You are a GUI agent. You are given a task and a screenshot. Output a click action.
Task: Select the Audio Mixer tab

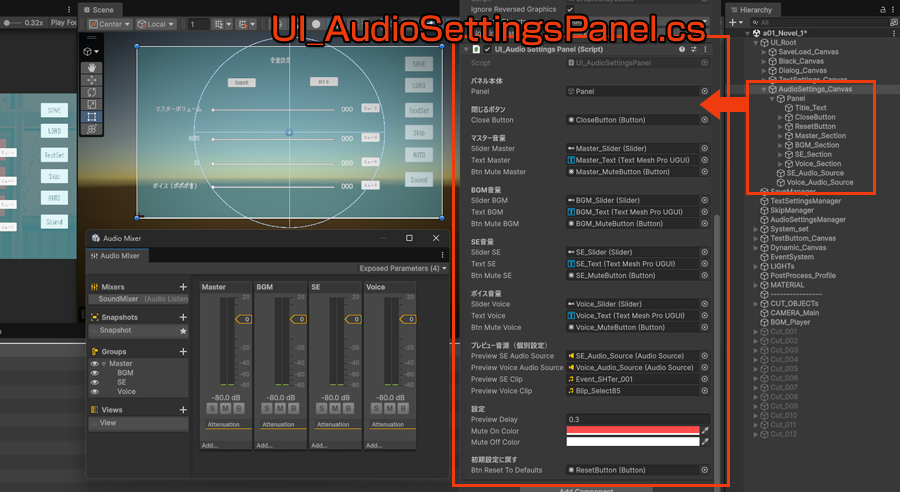(120, 256)
